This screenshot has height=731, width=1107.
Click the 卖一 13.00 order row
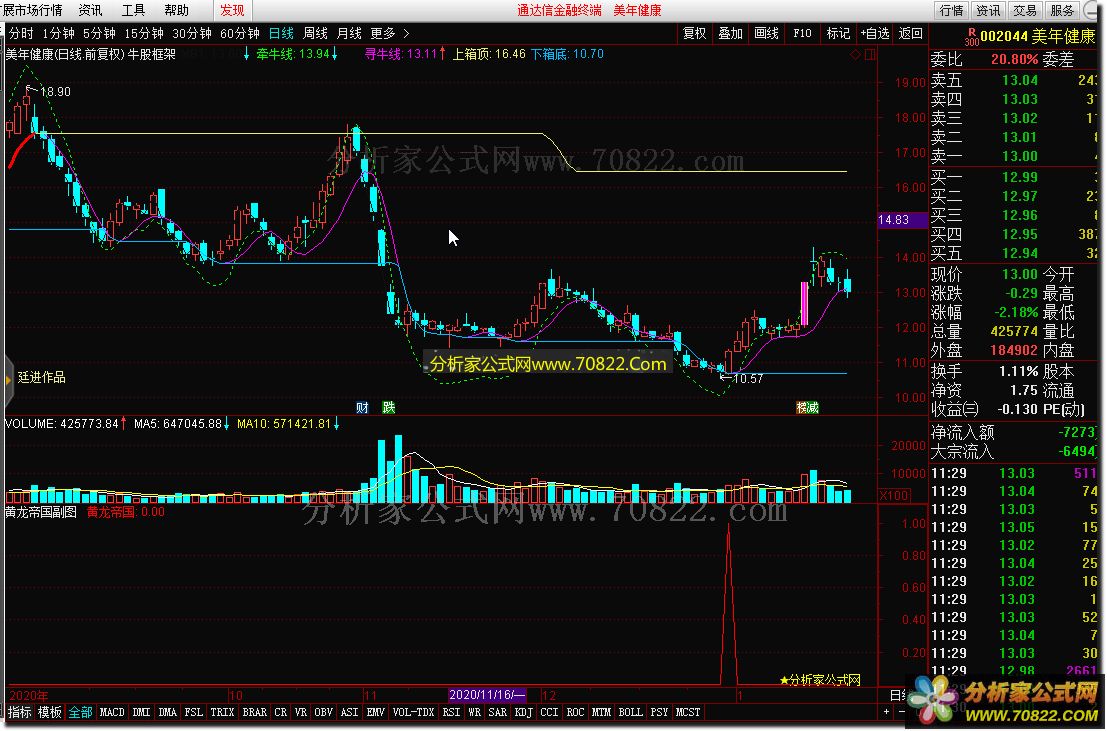pyautogui.click(x=1014, y=156)
